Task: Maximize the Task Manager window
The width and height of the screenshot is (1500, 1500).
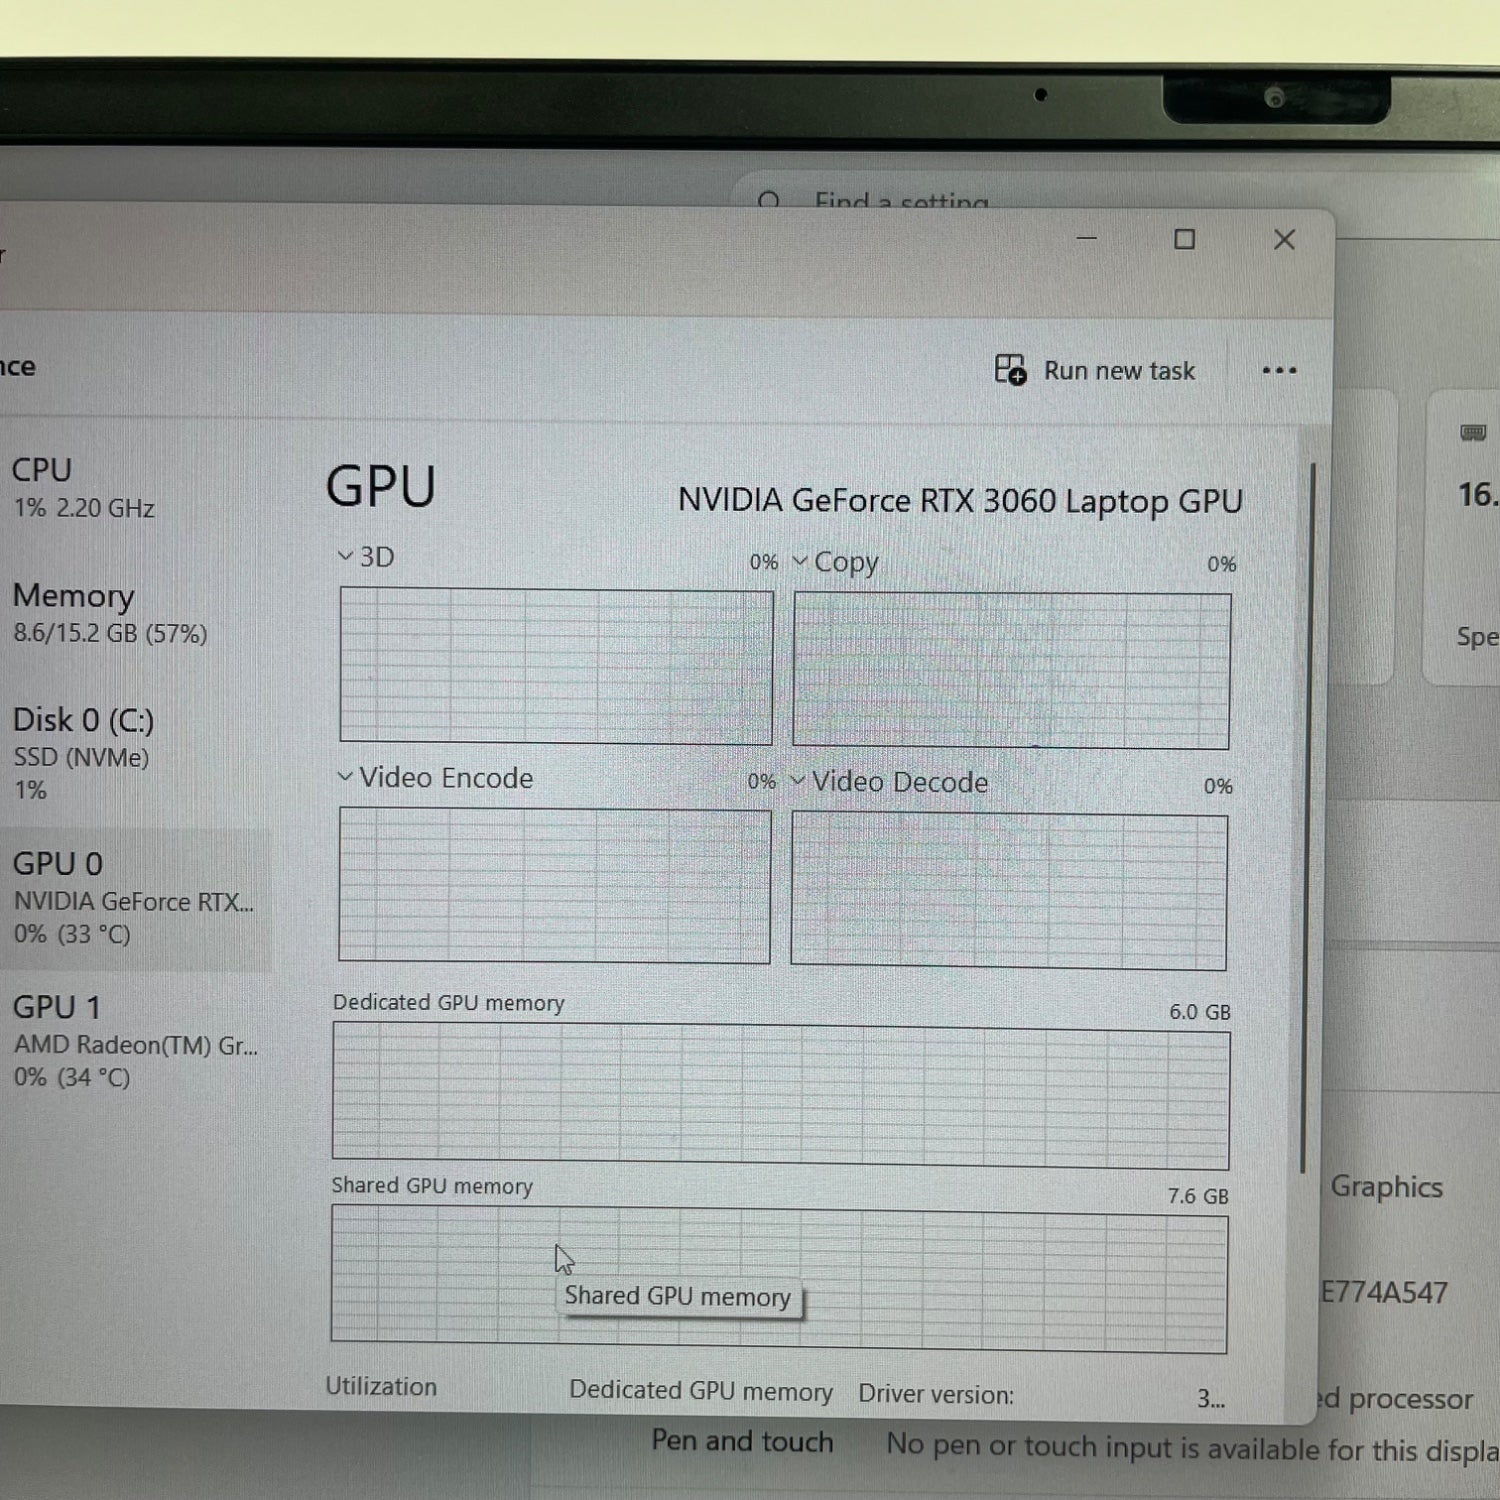Action: coord(1185,240)
